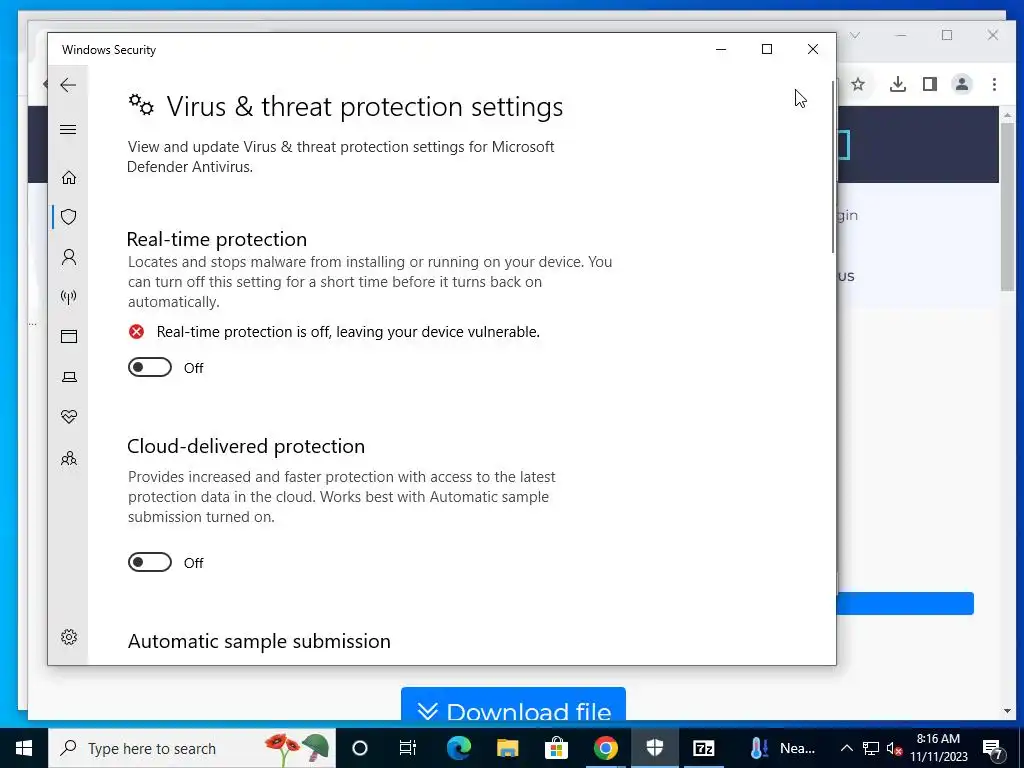Open Device performance & health heart icon
The image size is (1024, 768).
point(69,417)
